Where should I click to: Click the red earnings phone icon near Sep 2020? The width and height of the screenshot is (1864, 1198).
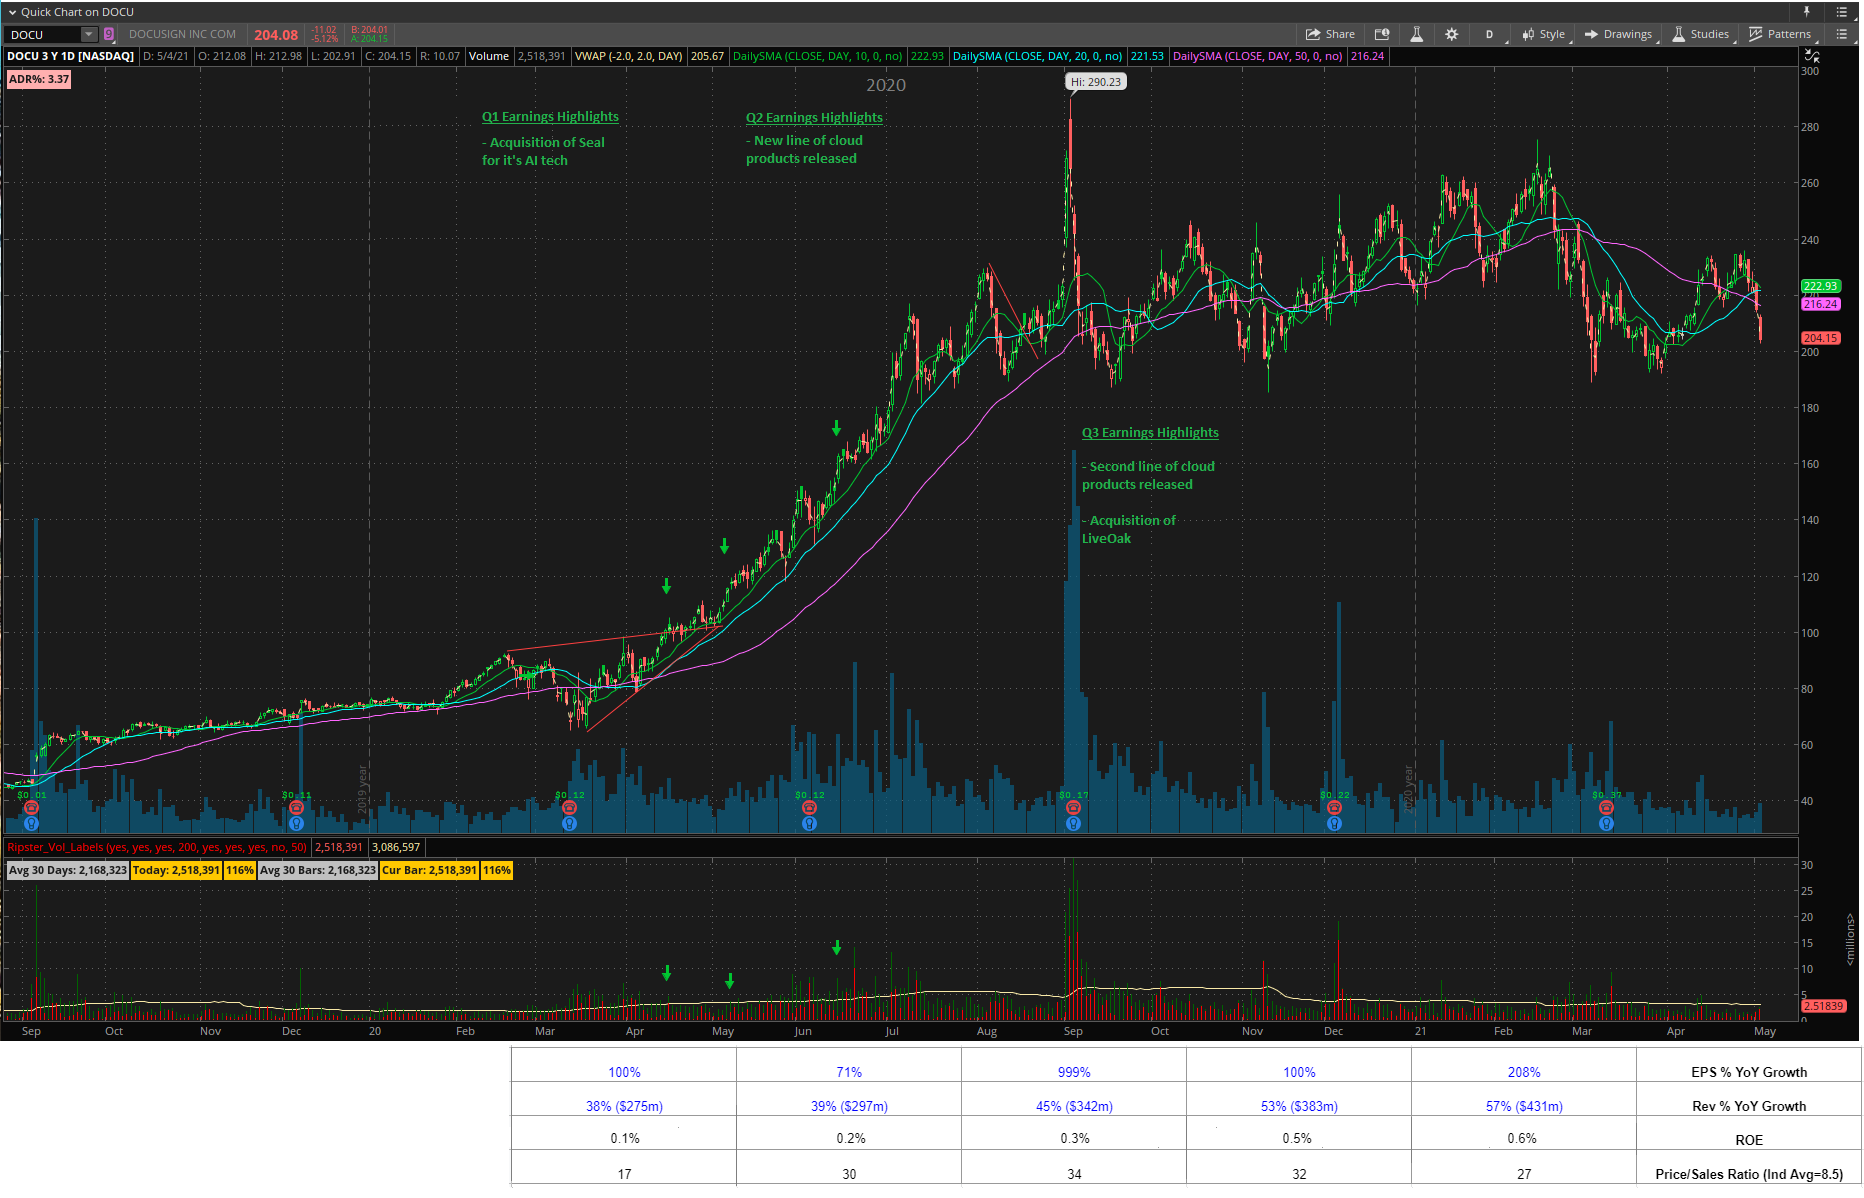coord(1073,808)
